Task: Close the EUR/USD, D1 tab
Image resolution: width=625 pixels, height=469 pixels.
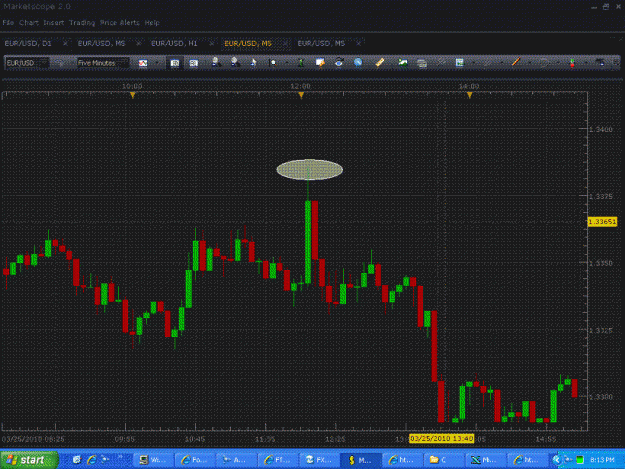Action: pos(65,43)
